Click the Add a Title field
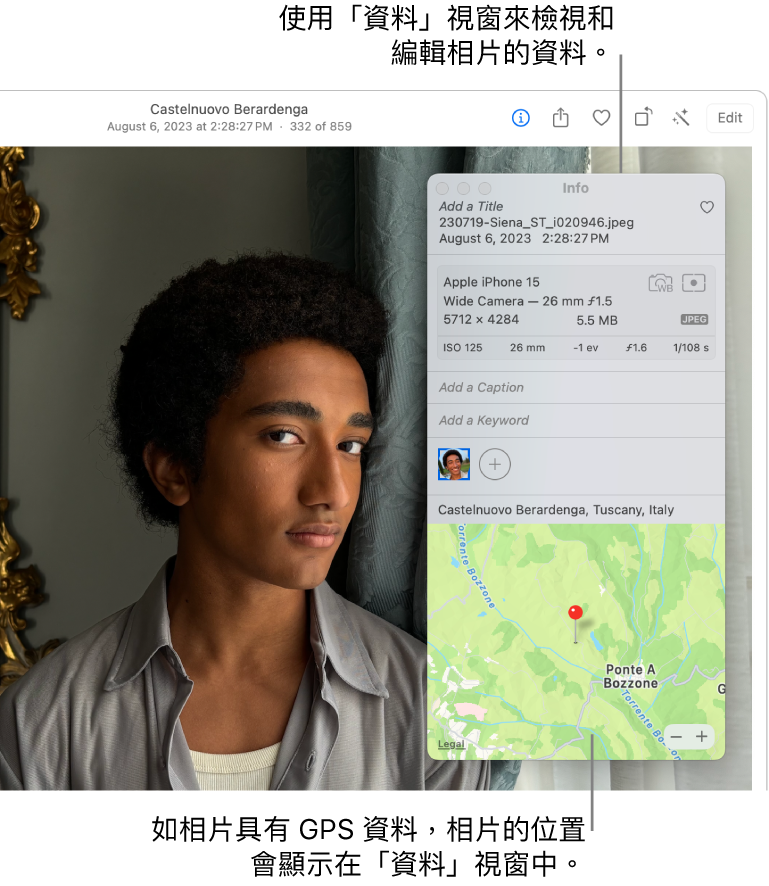The height and width of the screenshot is (886, 769). click(471, 207)
